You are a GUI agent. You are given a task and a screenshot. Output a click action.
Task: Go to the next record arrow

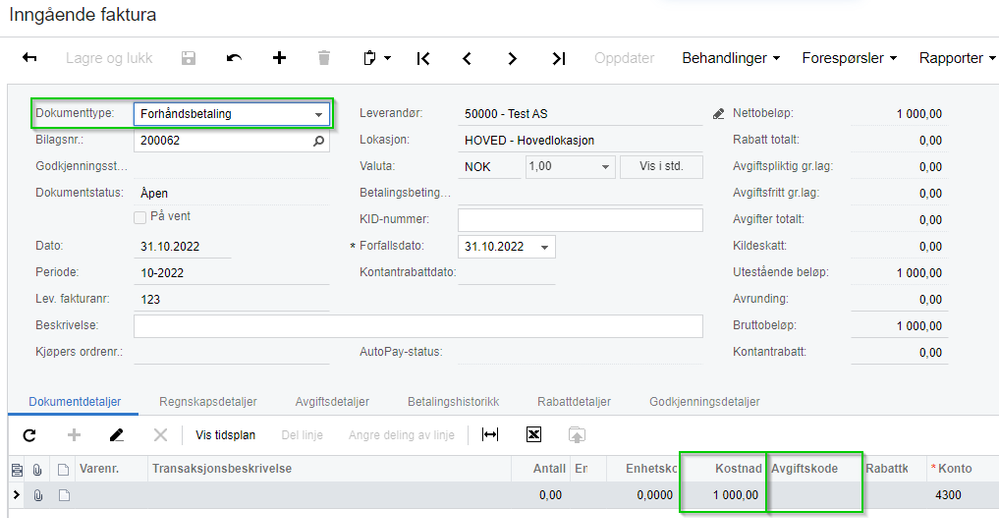[x=512, y=59]
